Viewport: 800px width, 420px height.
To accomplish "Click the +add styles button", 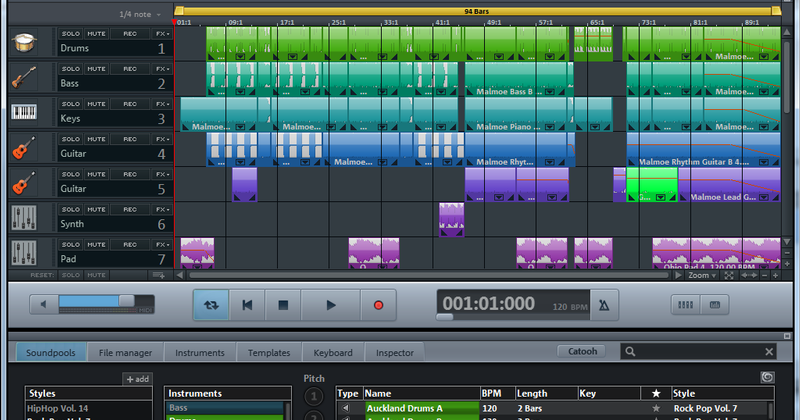I will click(138, 379).
